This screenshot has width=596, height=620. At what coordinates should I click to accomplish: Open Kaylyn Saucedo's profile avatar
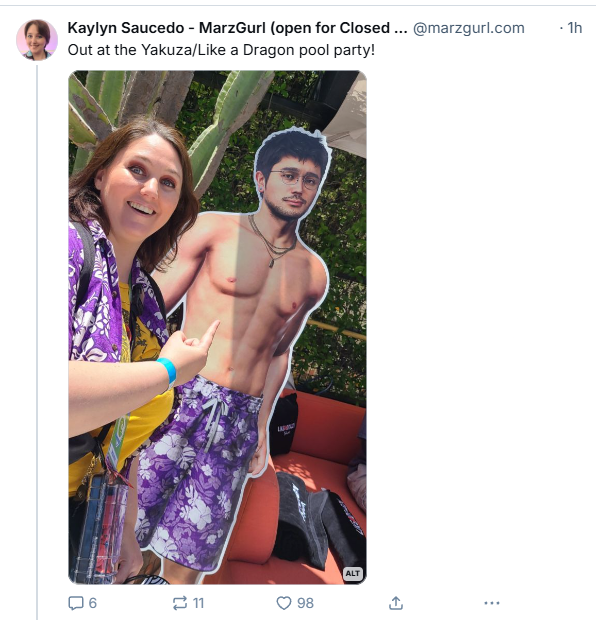click(37, 40)
